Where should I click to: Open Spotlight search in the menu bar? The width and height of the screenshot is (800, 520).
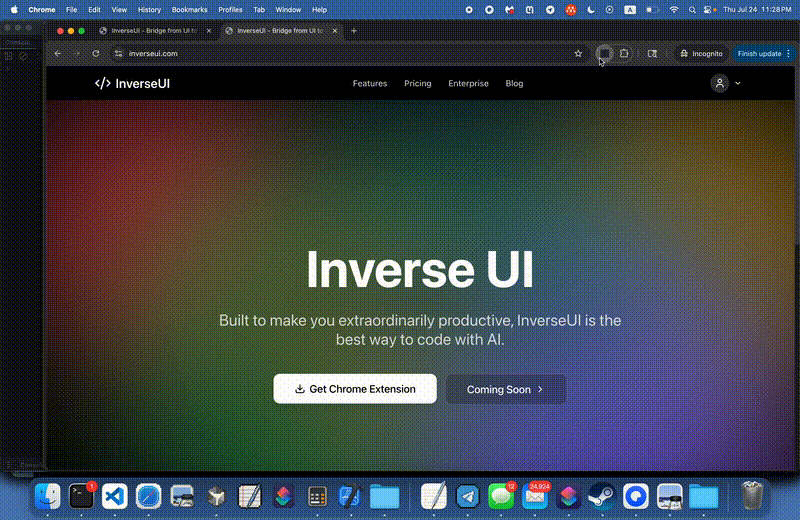(692, 10)
